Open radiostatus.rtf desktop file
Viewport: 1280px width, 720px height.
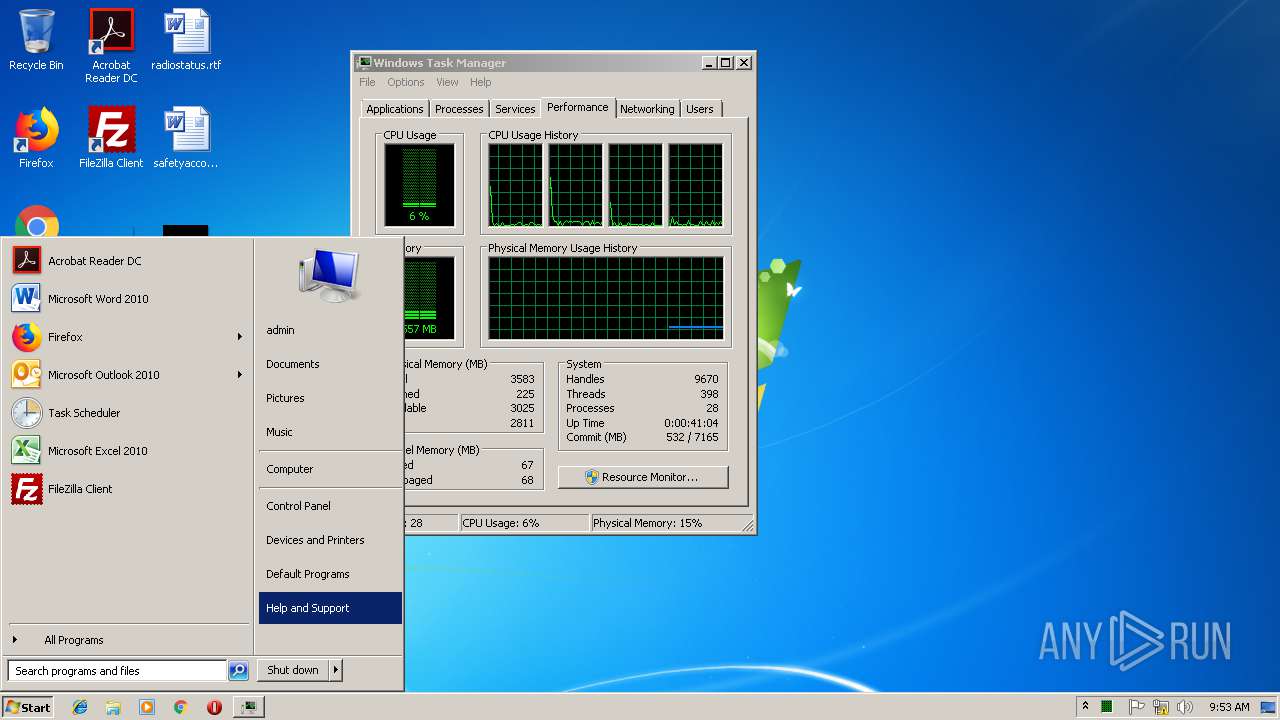click(x=186, y=40)
